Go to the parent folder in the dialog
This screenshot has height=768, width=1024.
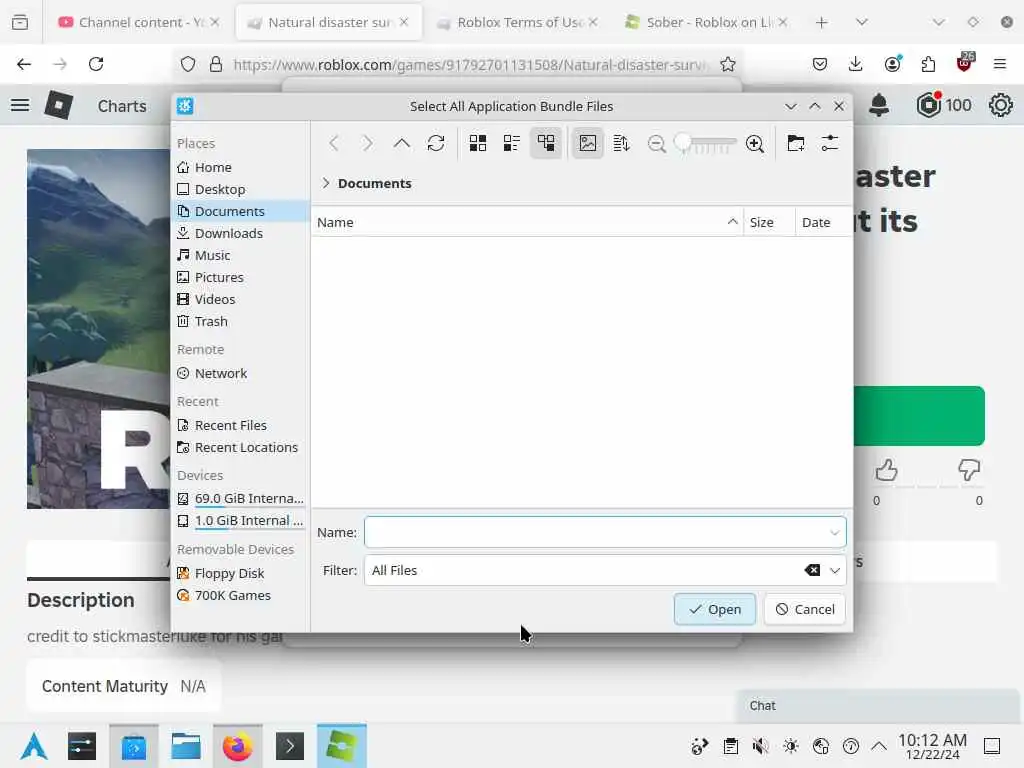click(x=402, y=143)
